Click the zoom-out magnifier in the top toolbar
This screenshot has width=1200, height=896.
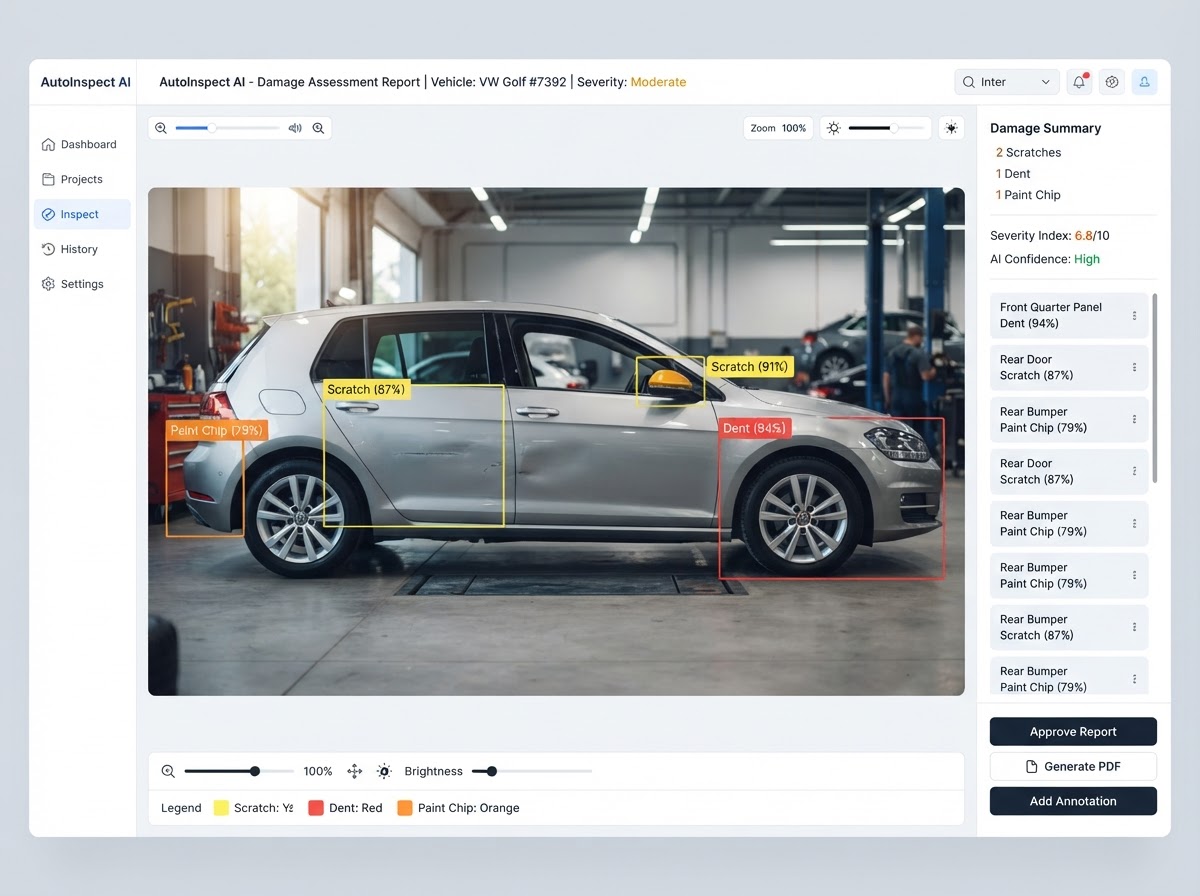coord(161,128)
